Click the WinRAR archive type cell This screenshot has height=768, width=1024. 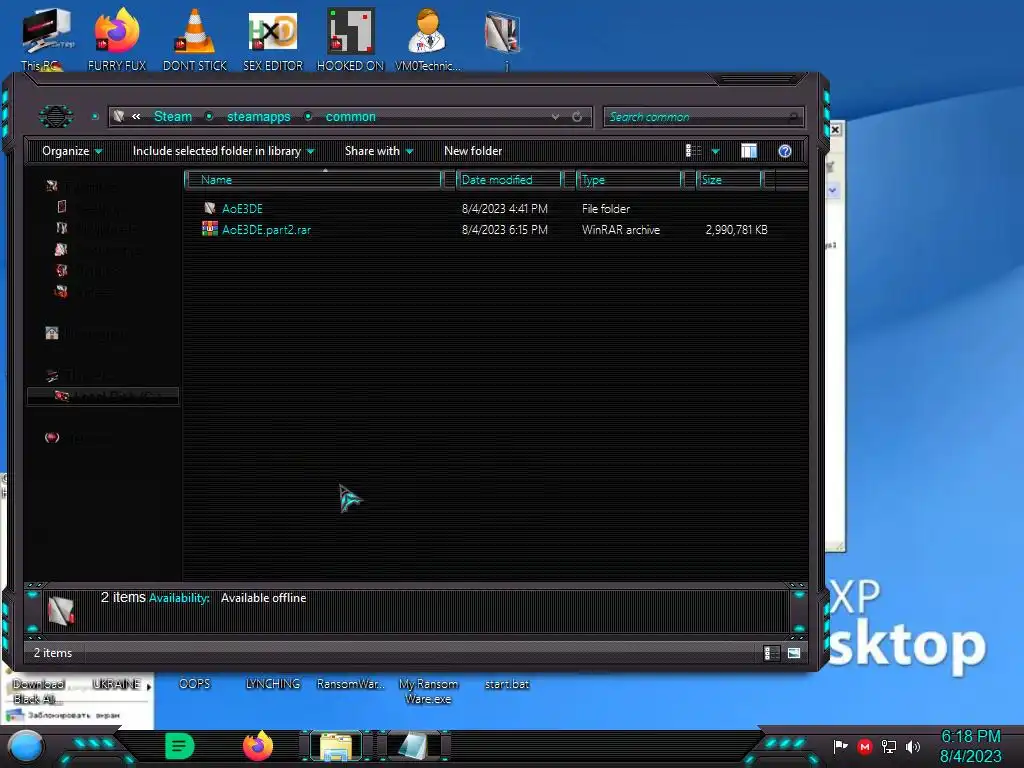click(x=620, y=230)
